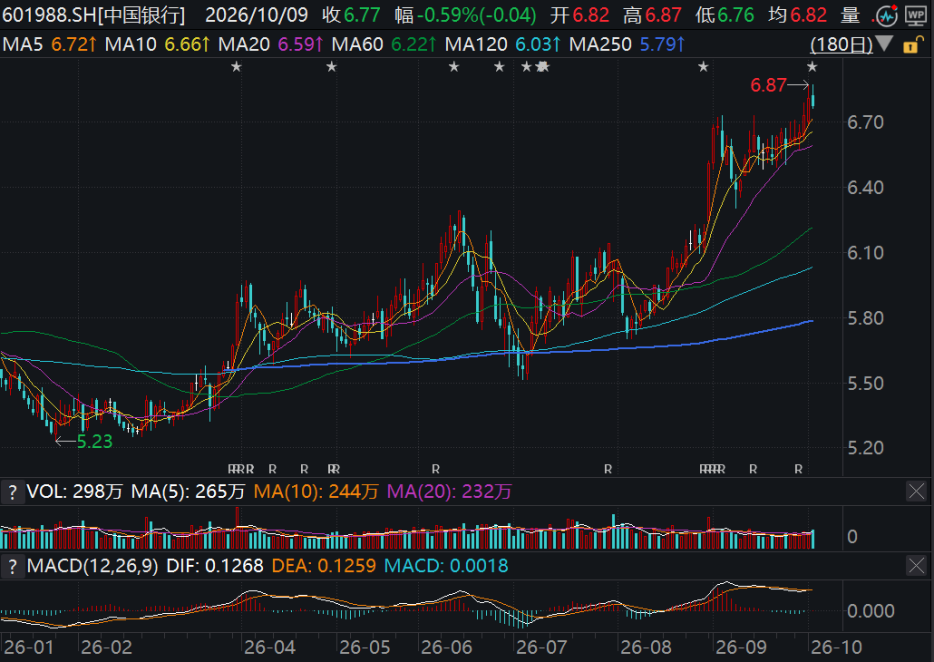Click the 601988.SH[中国银行] stock title
This screenshot has height=662, width=934.
click(x=94, y=15)
